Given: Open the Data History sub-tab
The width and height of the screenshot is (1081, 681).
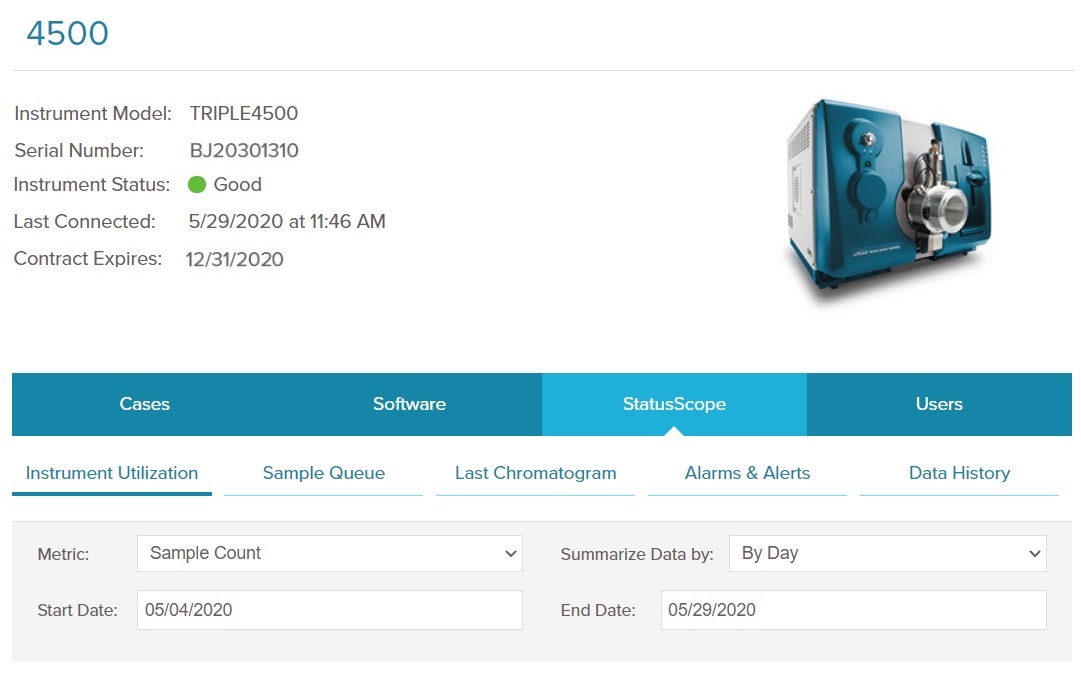Looking at the screenshot, I should point(959,473).
